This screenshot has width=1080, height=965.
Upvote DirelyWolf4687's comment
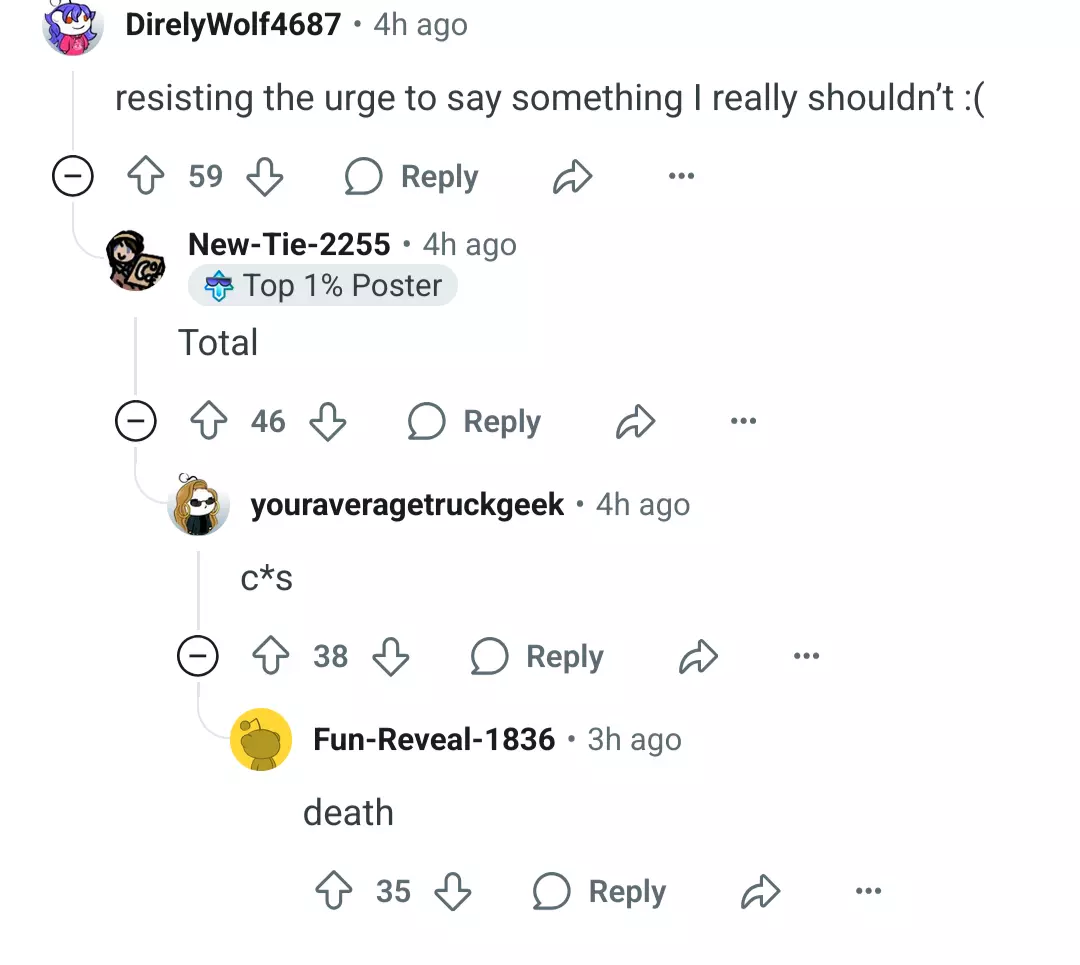coord(146,176)
